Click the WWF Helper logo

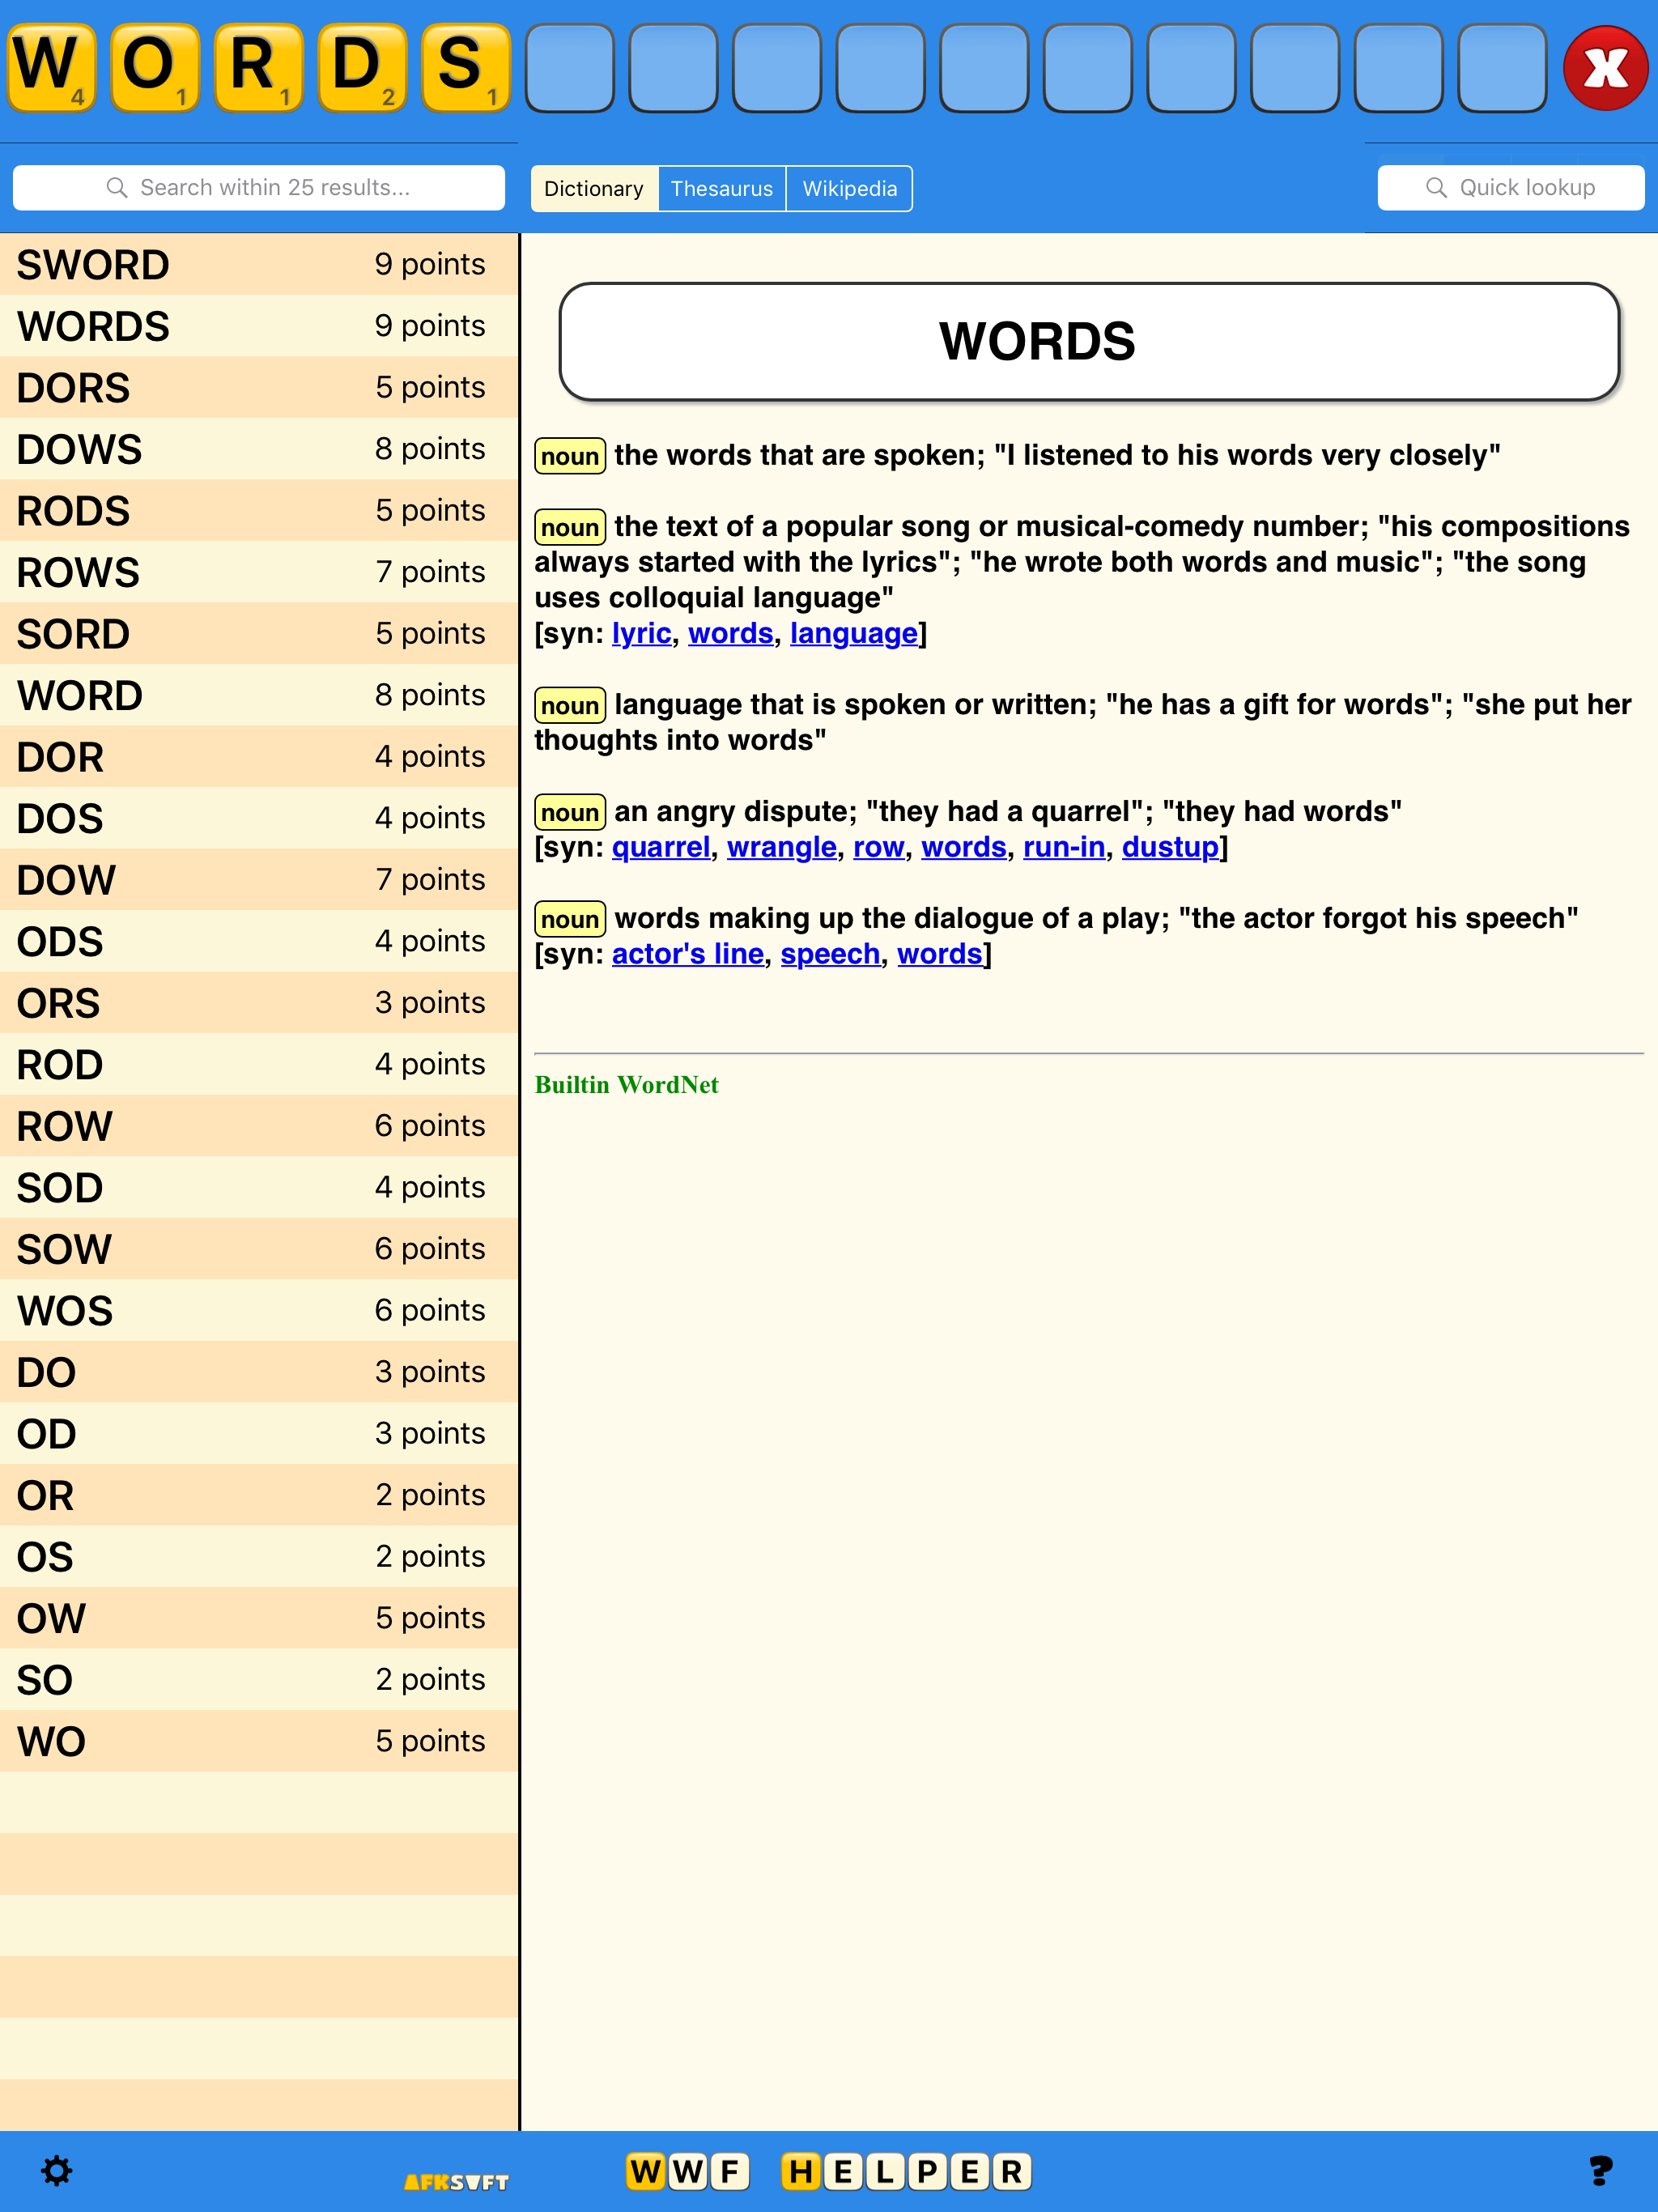tap(828, 2171)
